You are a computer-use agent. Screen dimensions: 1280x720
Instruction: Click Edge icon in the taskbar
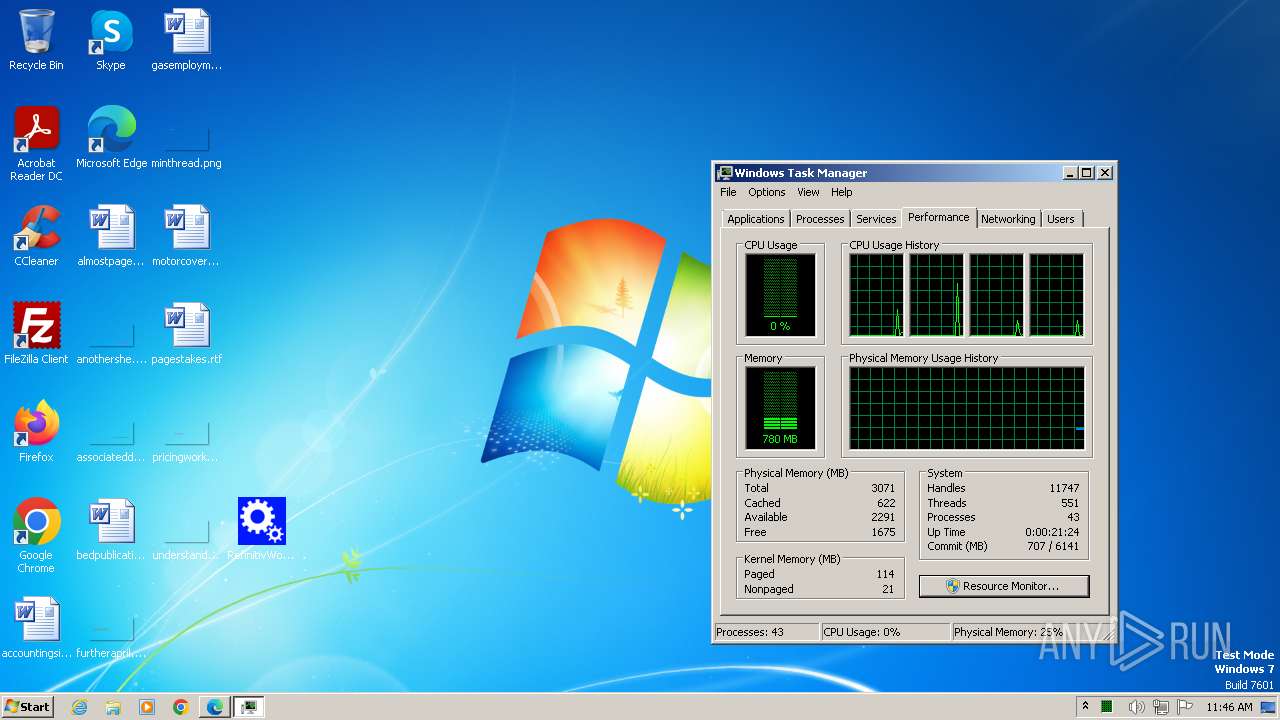(215, 707)
